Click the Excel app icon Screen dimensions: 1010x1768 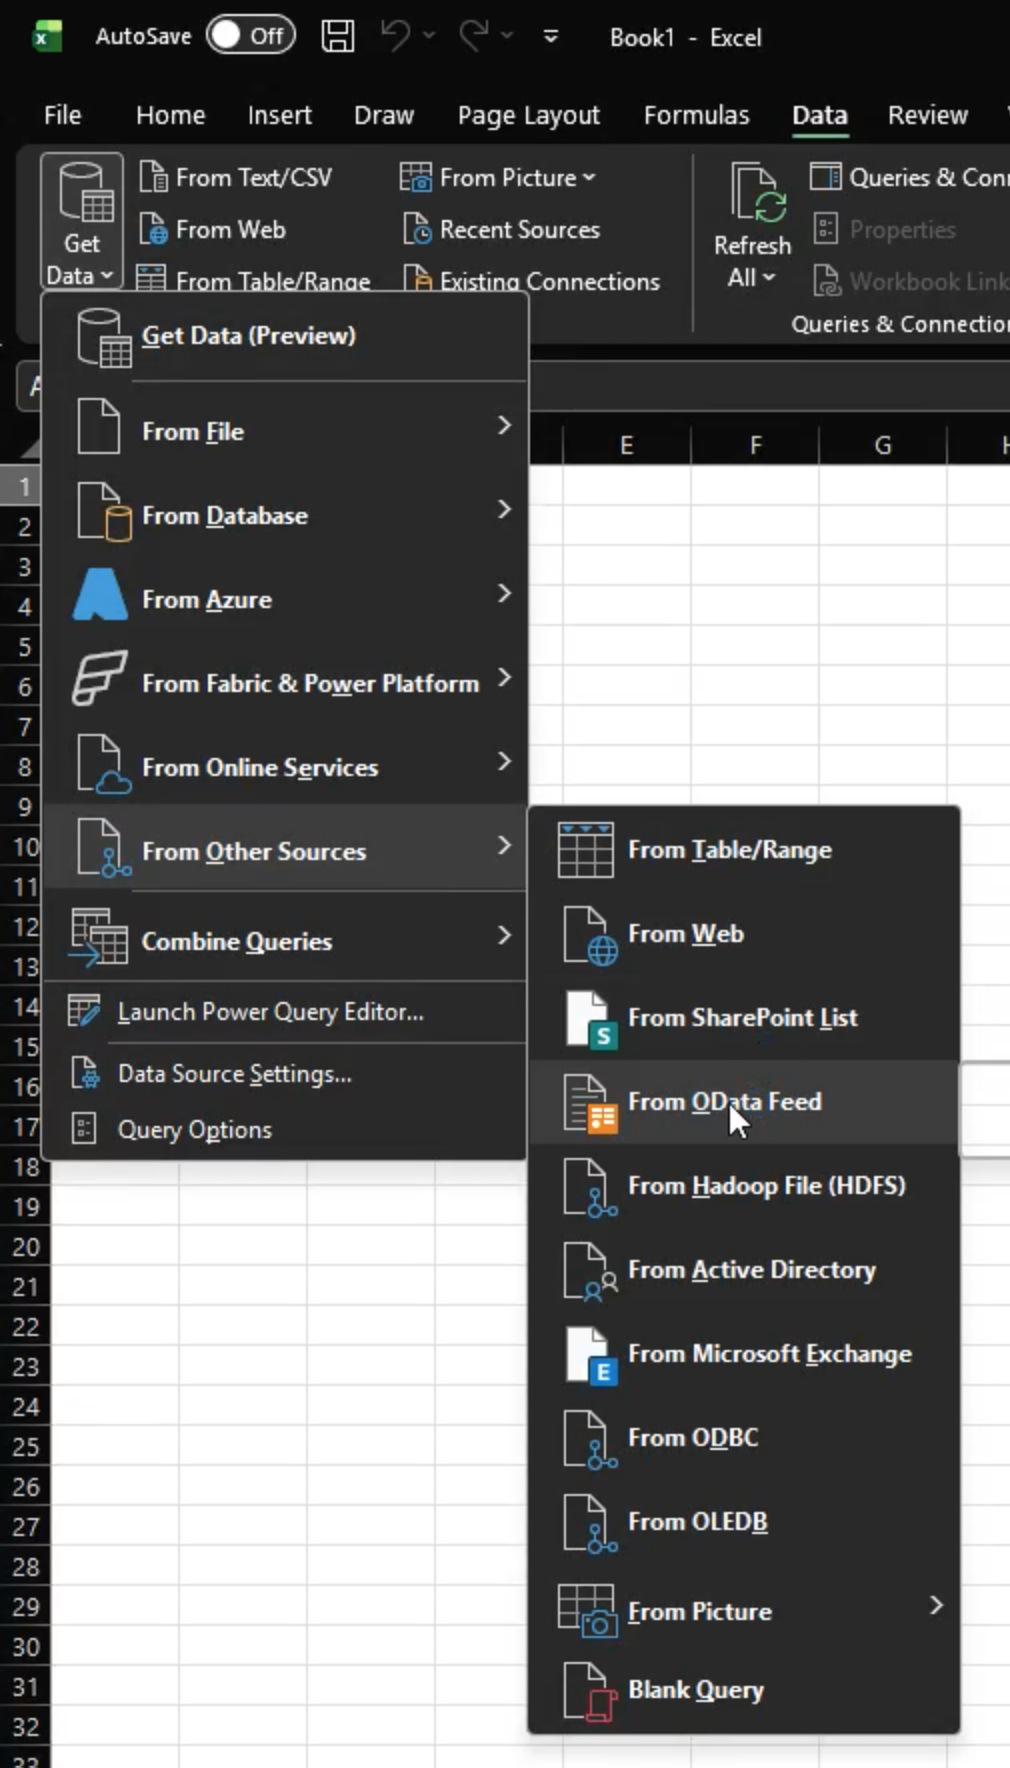pos(46,37)
